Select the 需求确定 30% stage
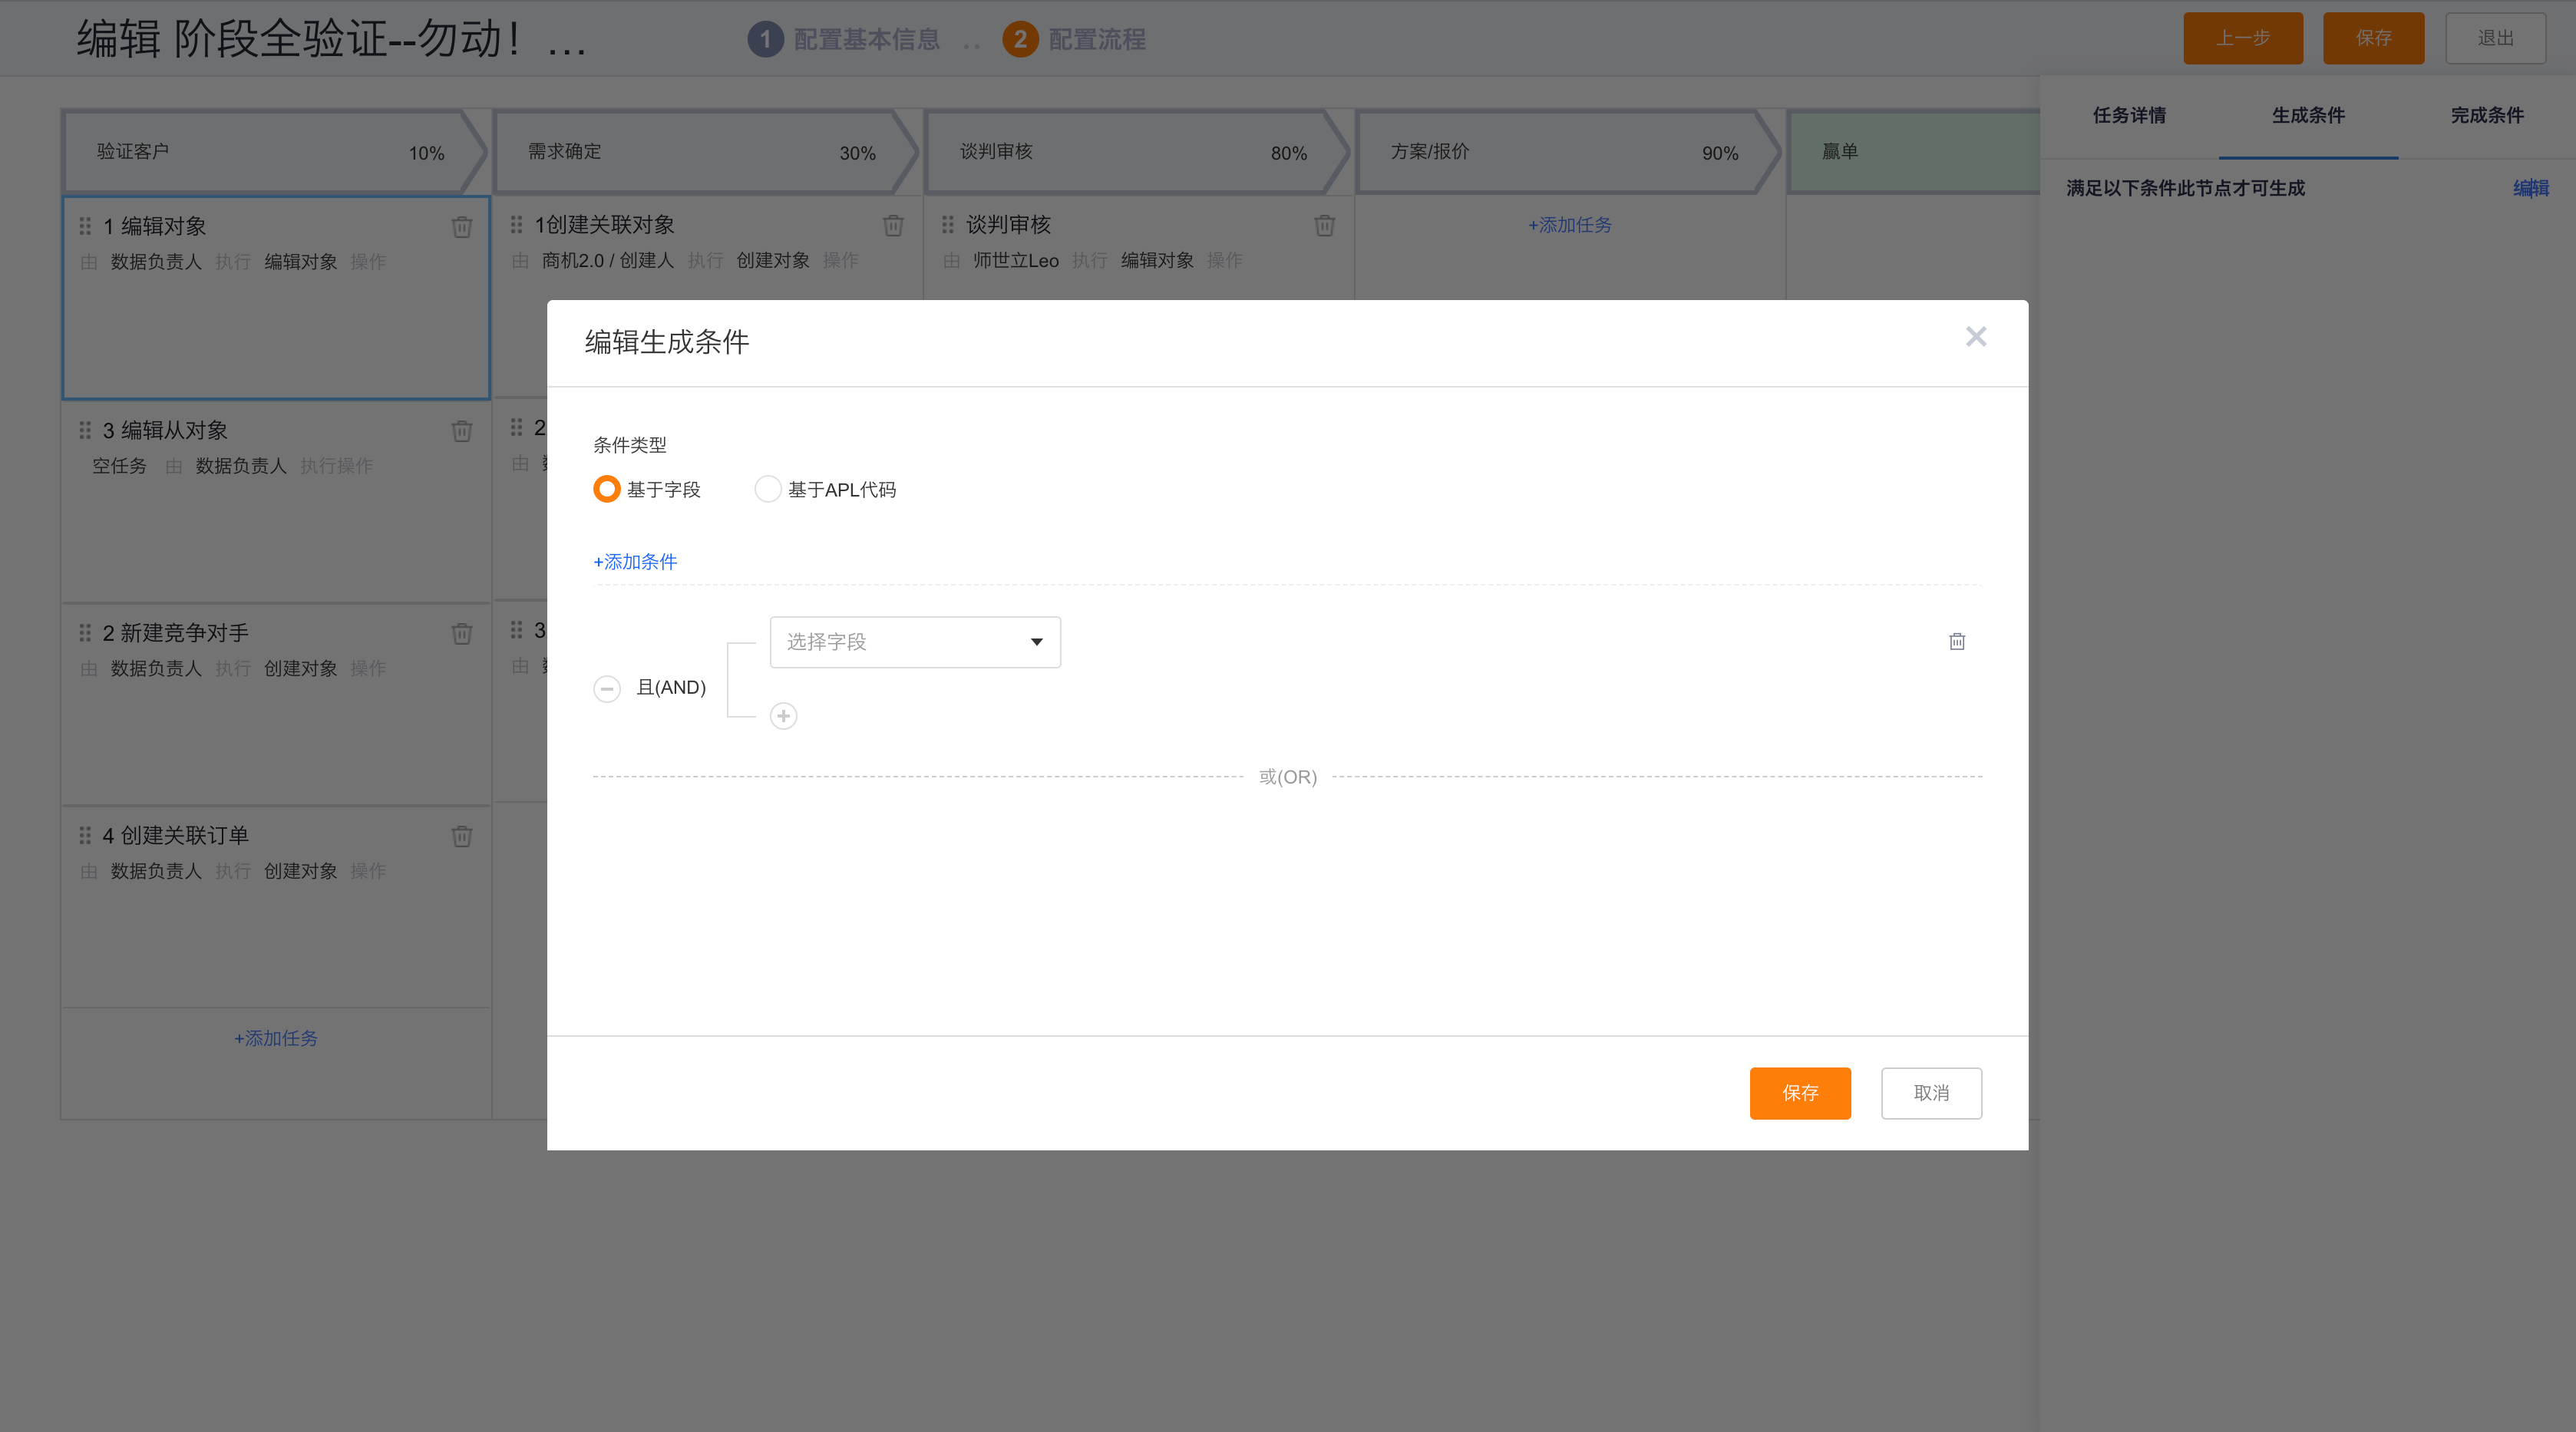 [x=705, y=152]
